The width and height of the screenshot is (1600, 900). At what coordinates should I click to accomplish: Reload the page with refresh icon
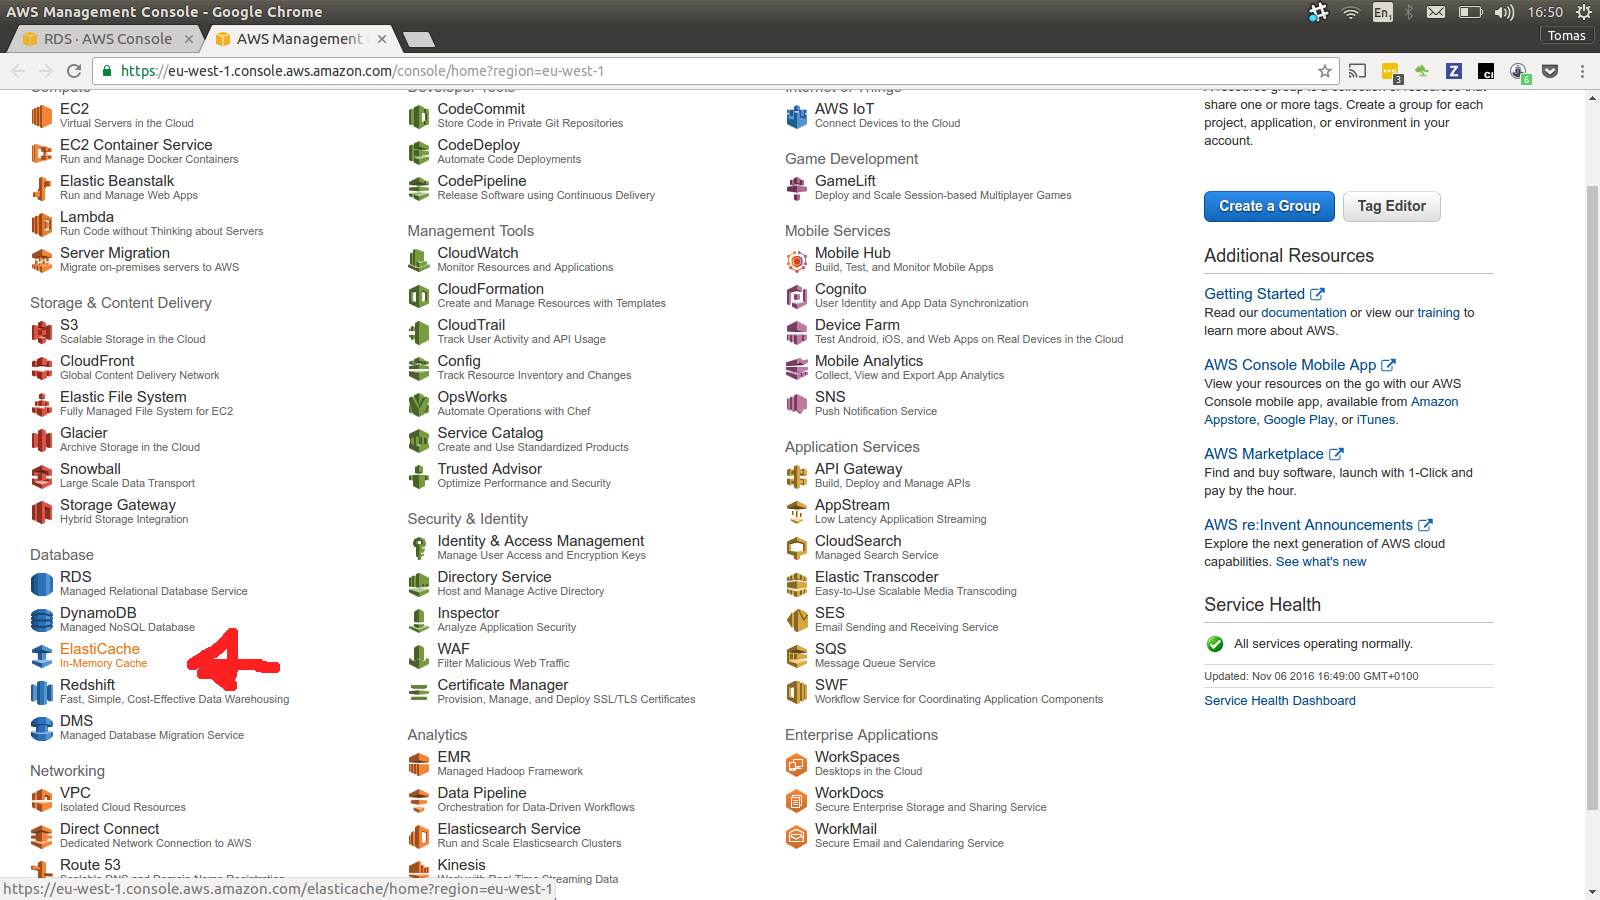(x=74, y=71)
